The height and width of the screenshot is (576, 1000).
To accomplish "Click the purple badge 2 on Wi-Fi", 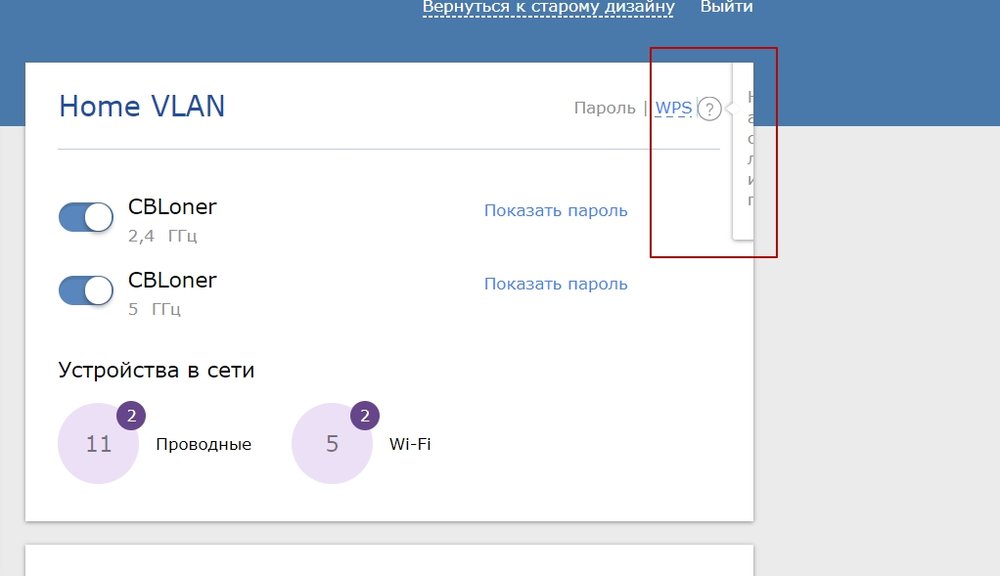I will point(365,416).
